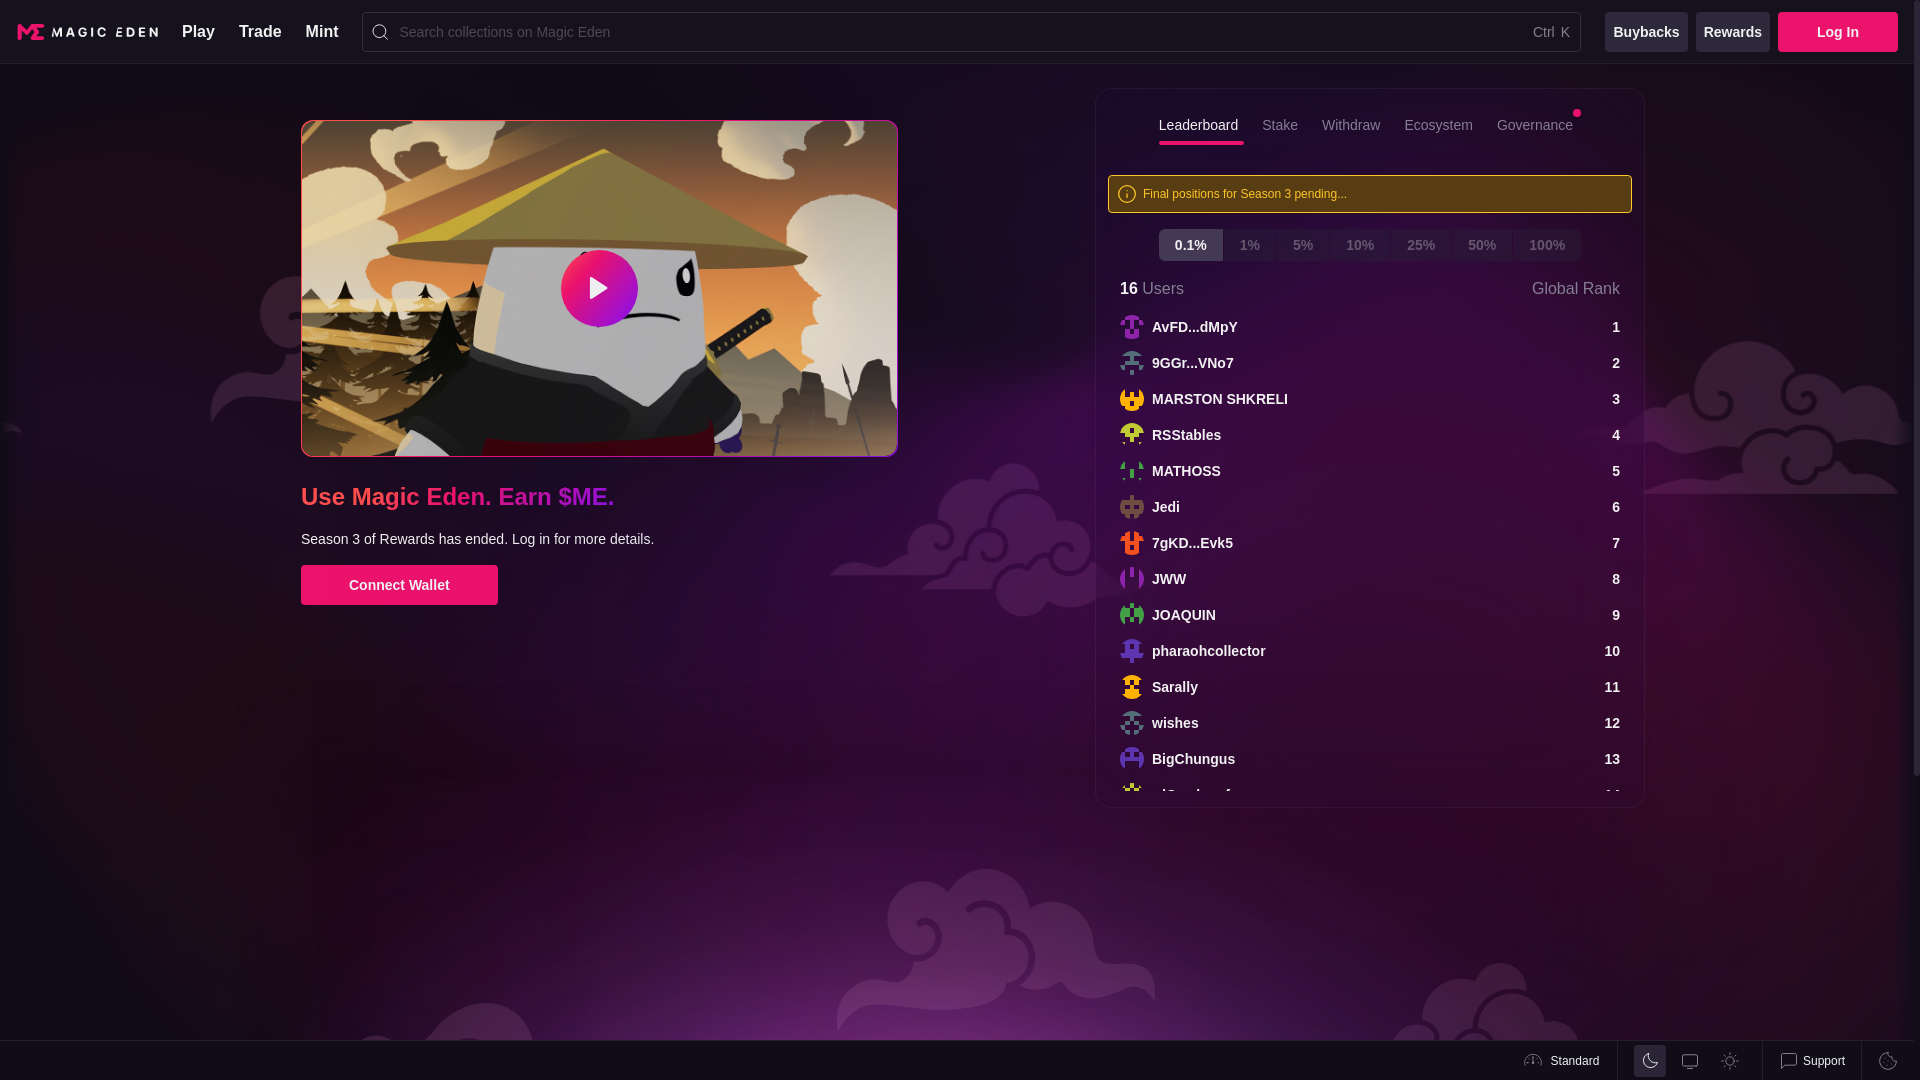The height and width of the screenshot is (1080, 1920).
Task: Open the Governance tab
Action: click(1535, 125)
